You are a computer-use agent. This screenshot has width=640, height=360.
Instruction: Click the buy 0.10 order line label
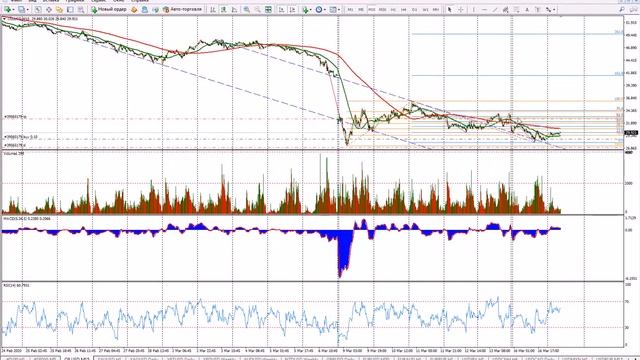[21, 137]
